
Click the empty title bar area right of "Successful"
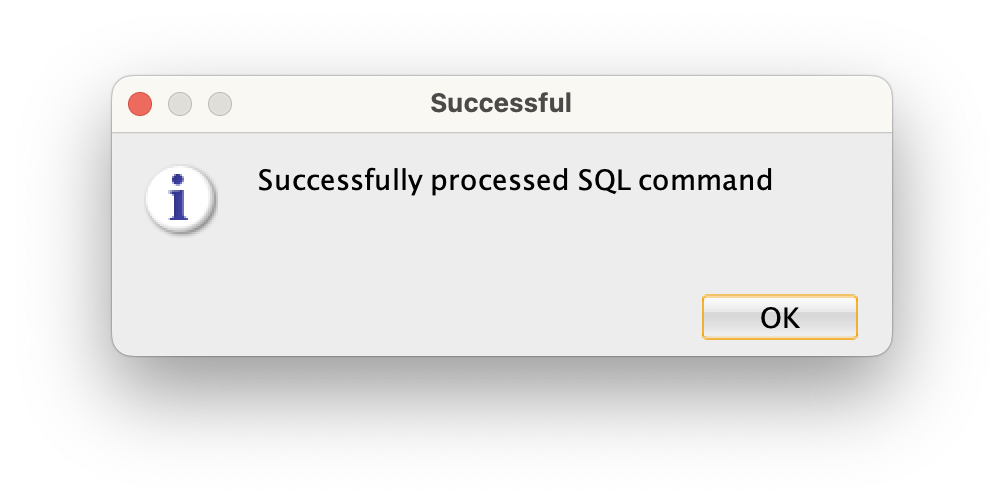click(x=730, y=103)
